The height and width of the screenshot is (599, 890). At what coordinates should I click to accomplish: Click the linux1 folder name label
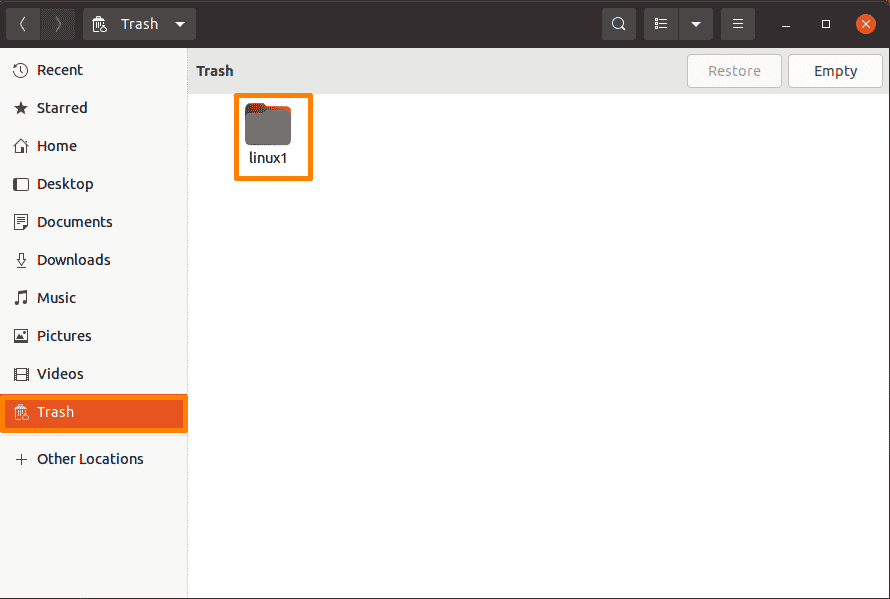coord(268,158)
